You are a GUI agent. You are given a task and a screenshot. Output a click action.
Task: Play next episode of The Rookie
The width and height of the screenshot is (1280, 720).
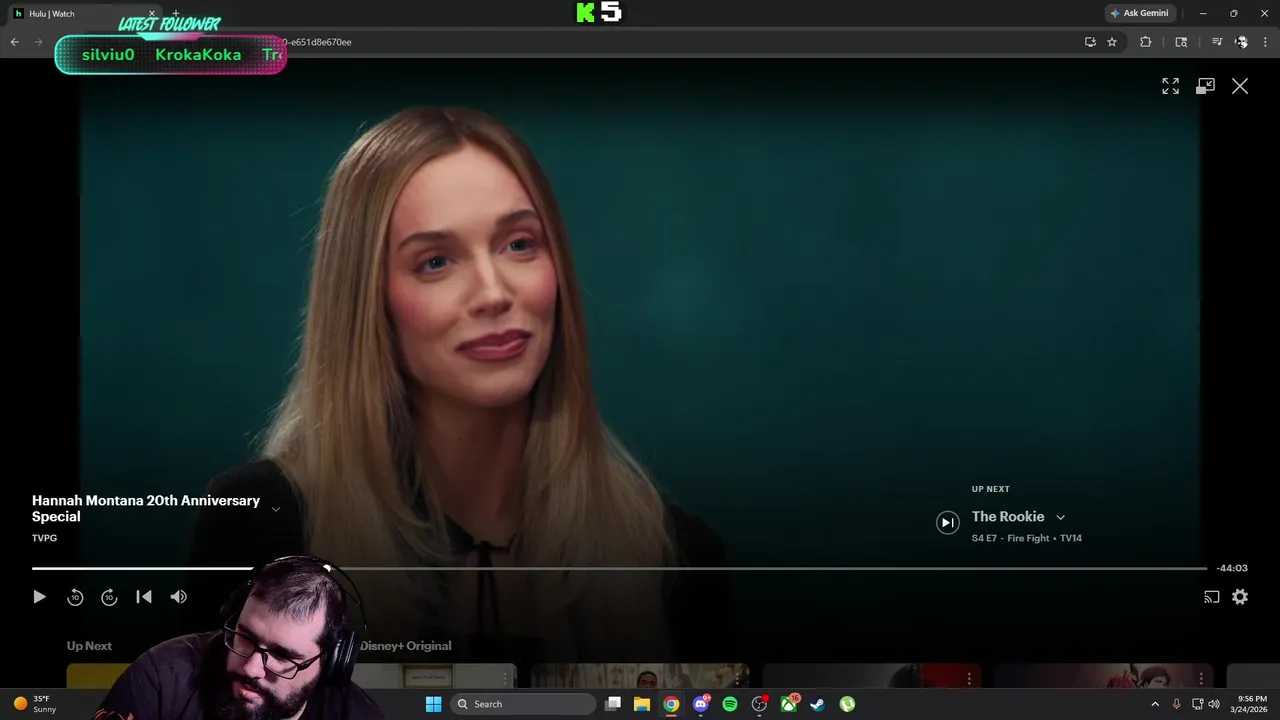coord(948,522)
